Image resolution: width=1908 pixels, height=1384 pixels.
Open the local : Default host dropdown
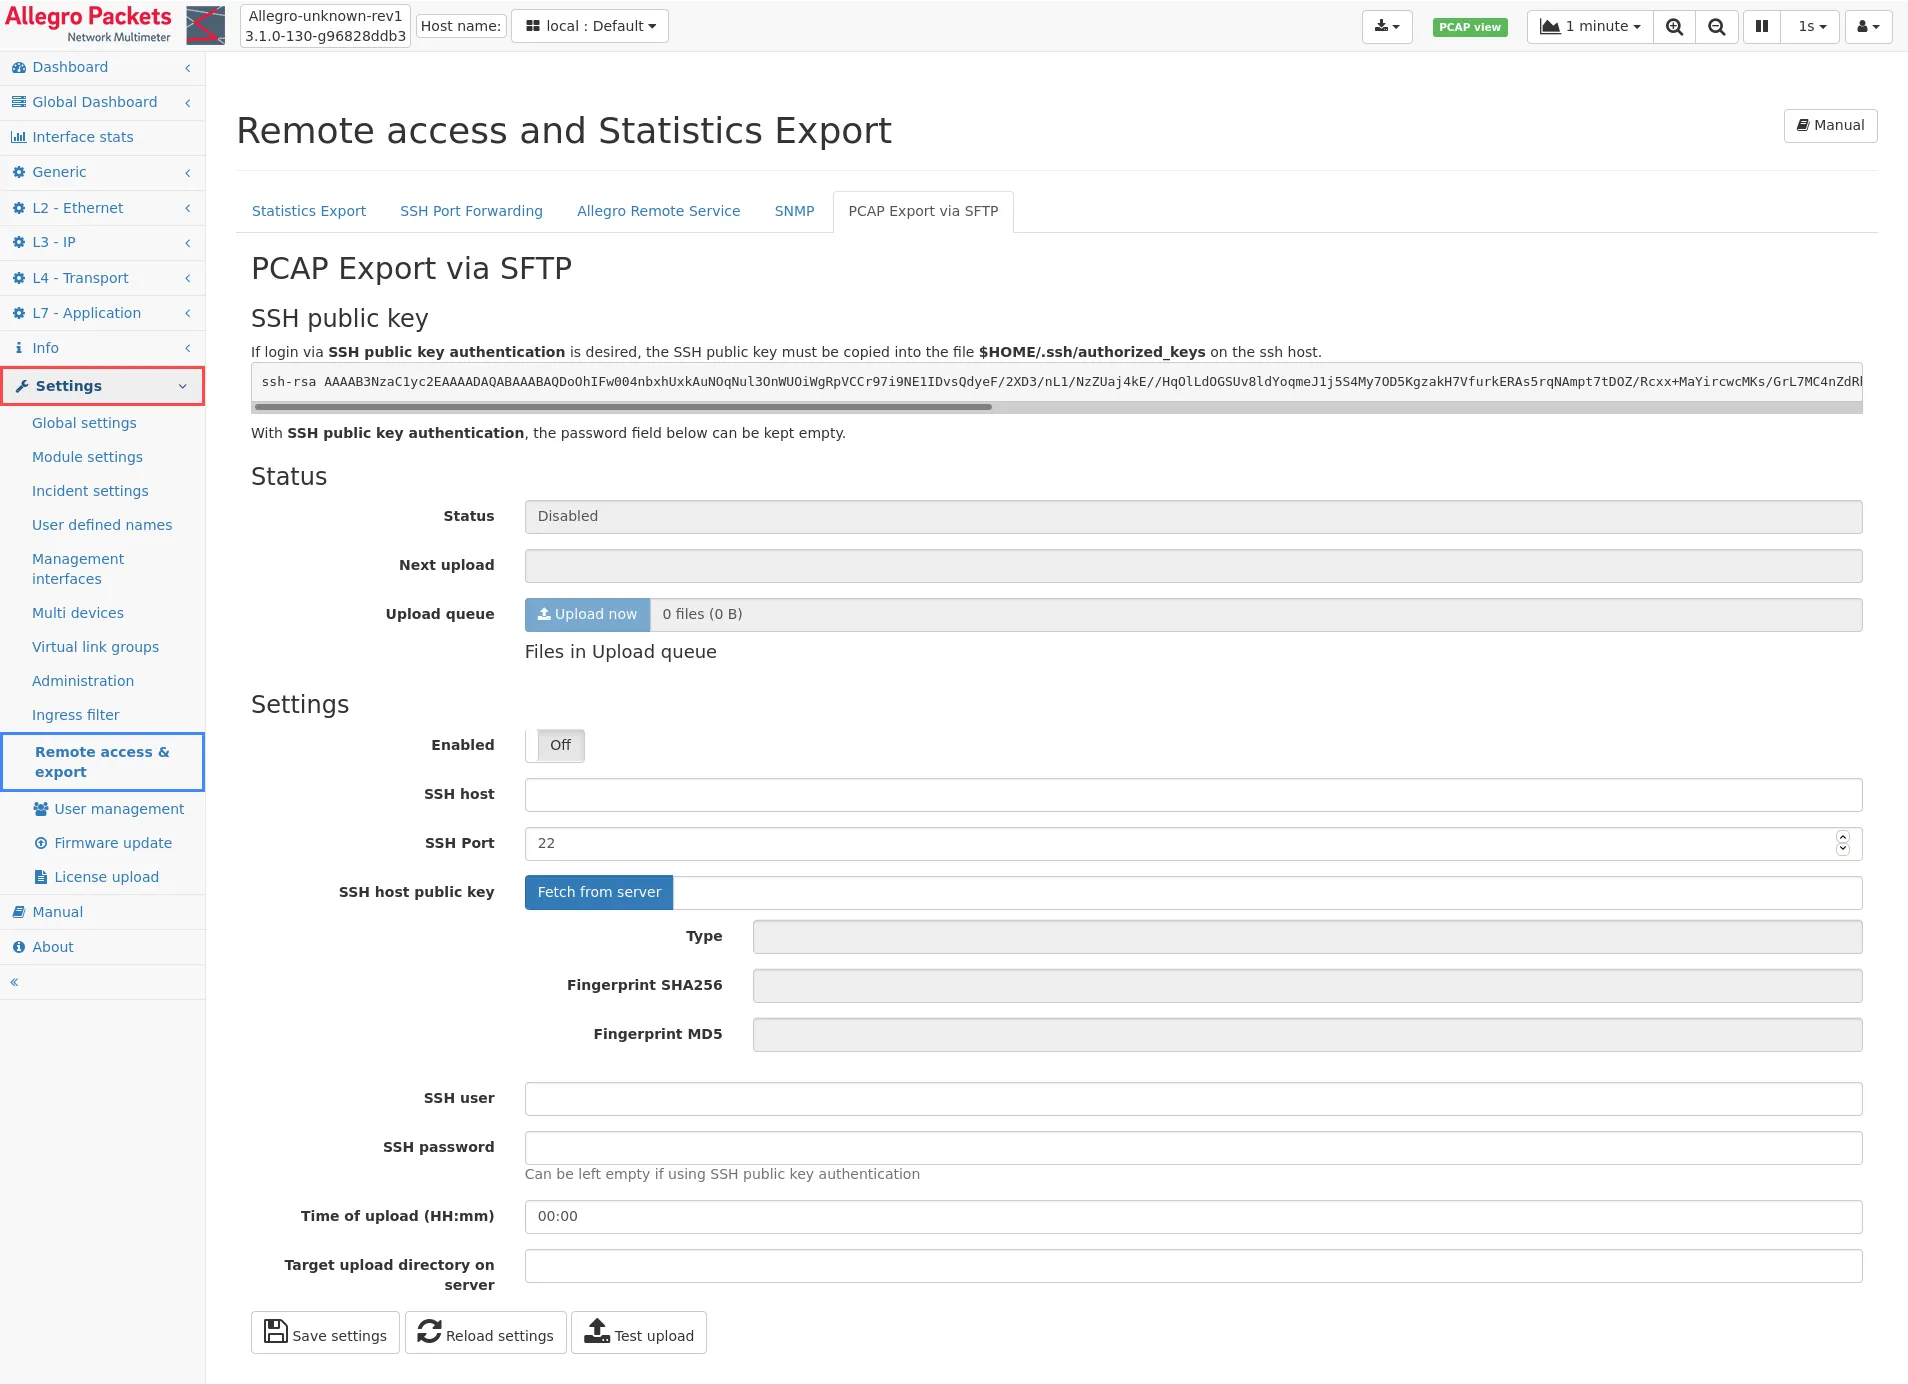tap(590, 26)
